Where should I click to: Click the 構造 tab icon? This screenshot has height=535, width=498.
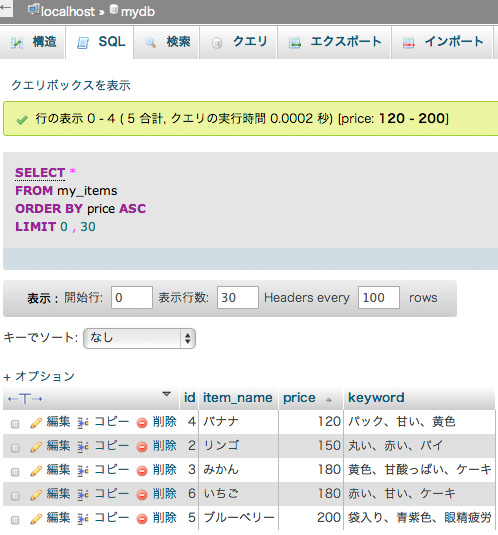coord(17,43)
